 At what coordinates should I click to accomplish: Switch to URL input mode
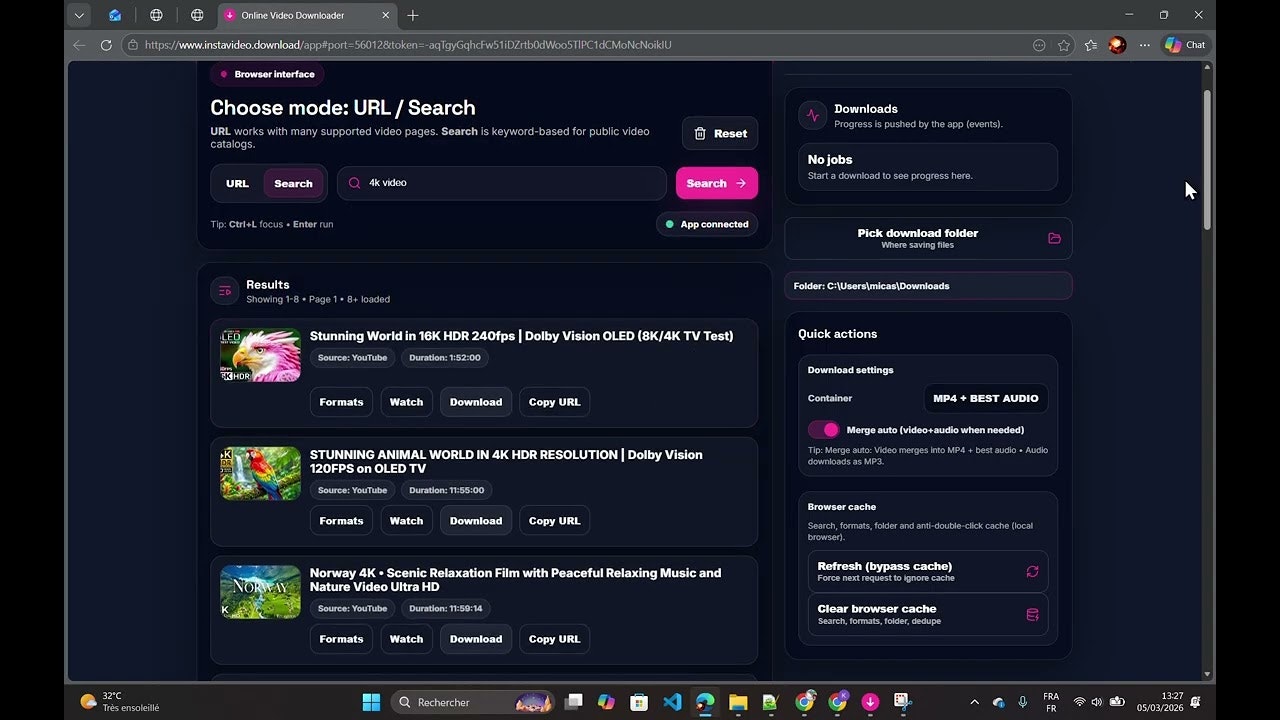point(237,183)
